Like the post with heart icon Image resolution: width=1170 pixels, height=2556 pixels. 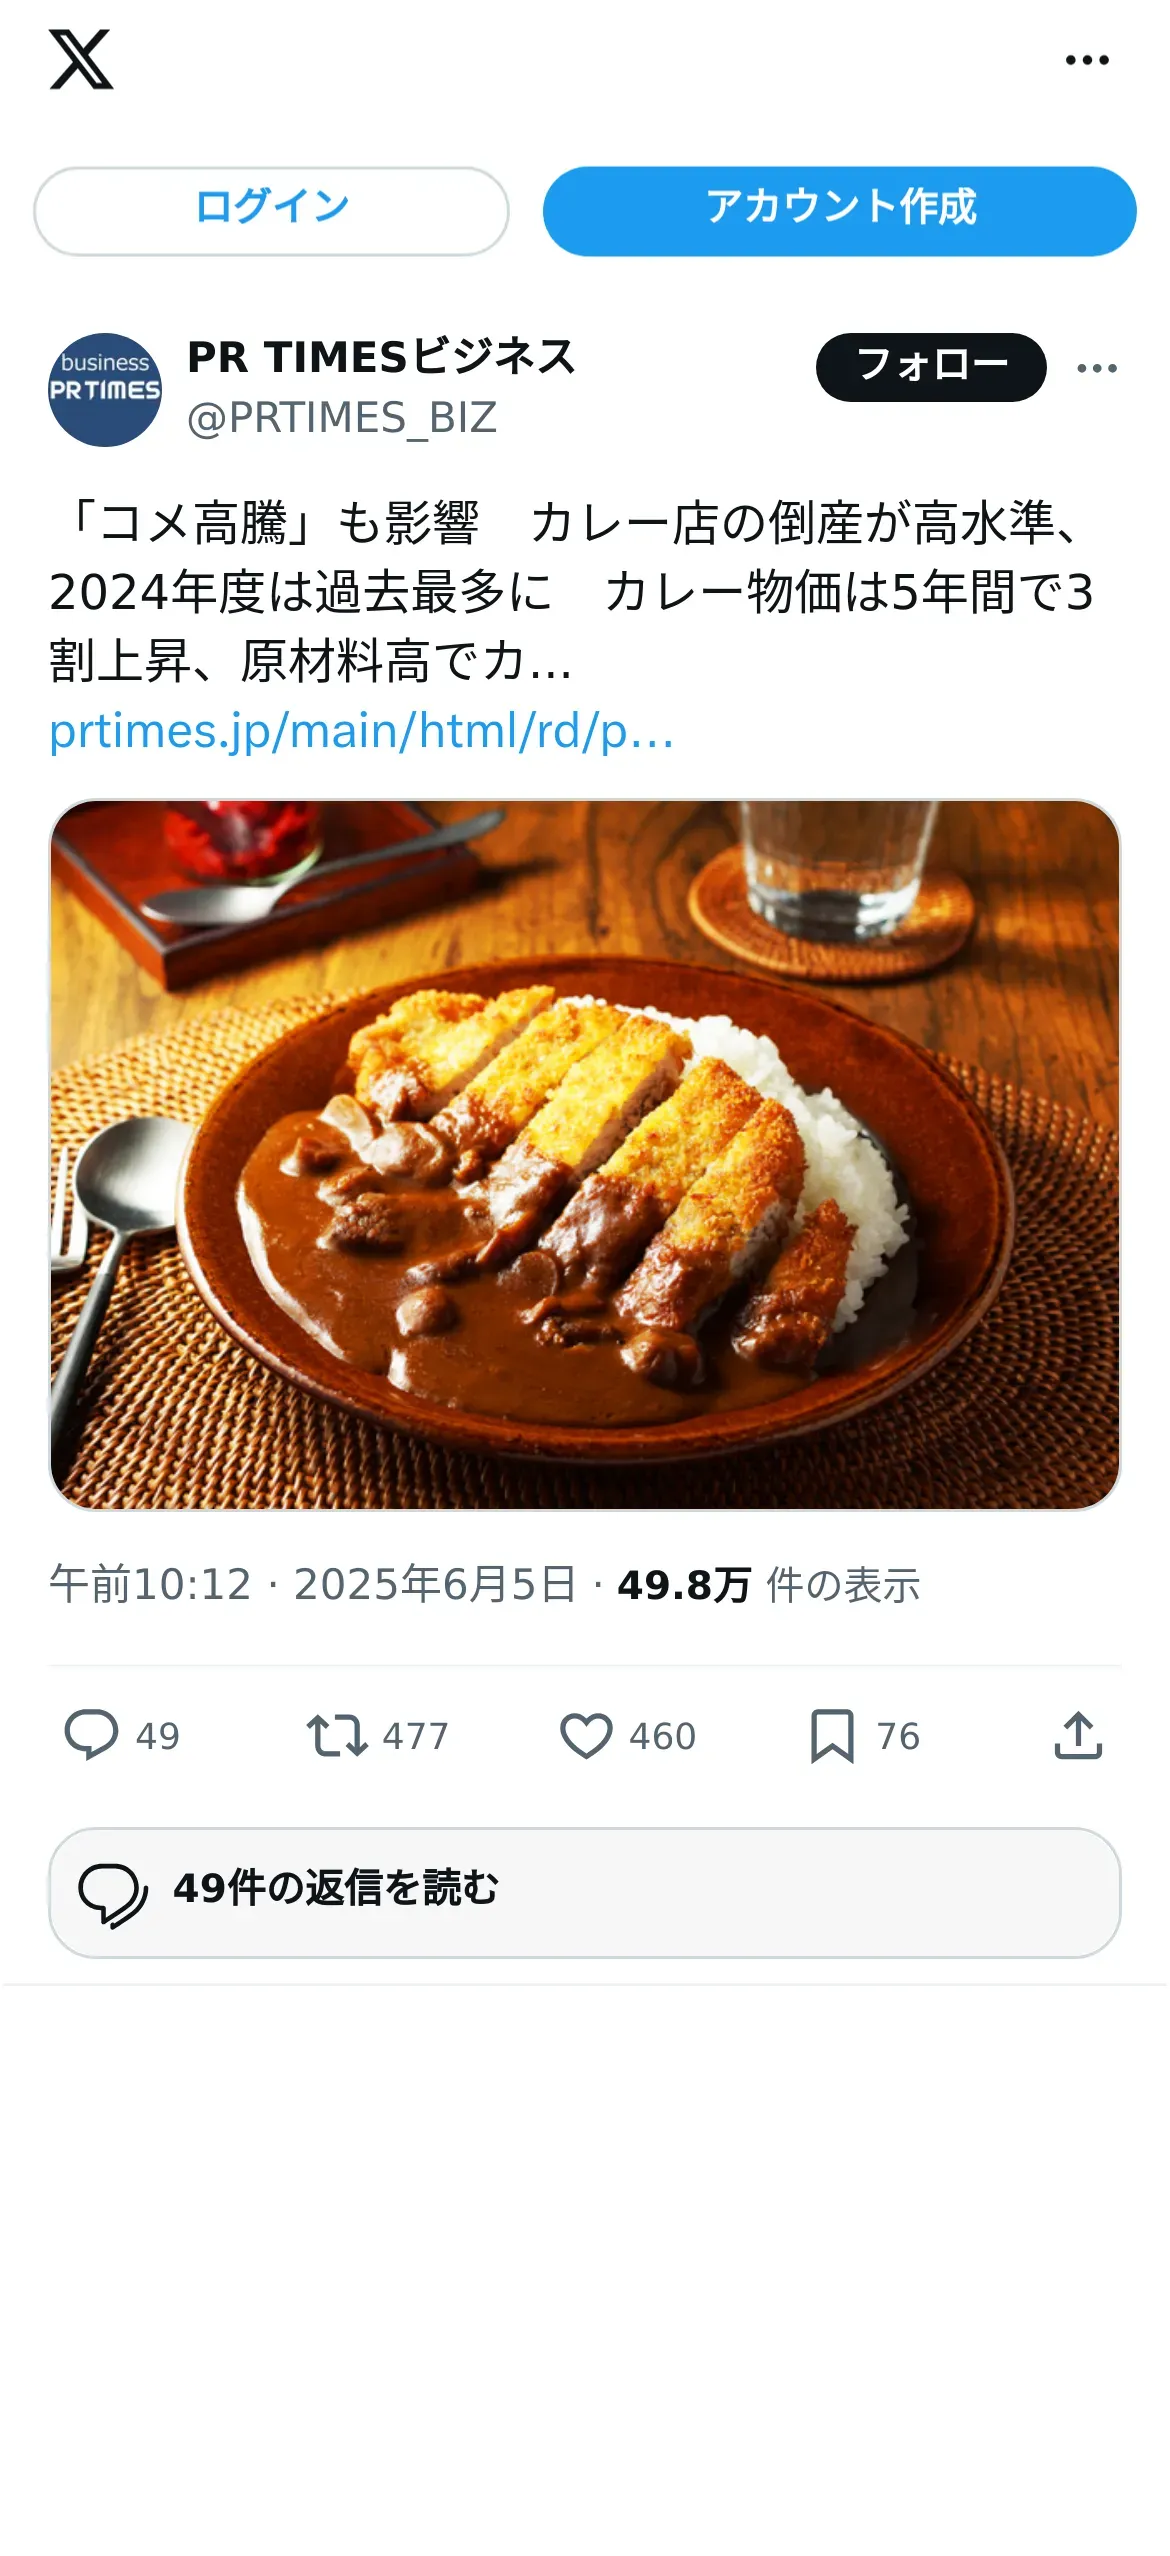586,1735
